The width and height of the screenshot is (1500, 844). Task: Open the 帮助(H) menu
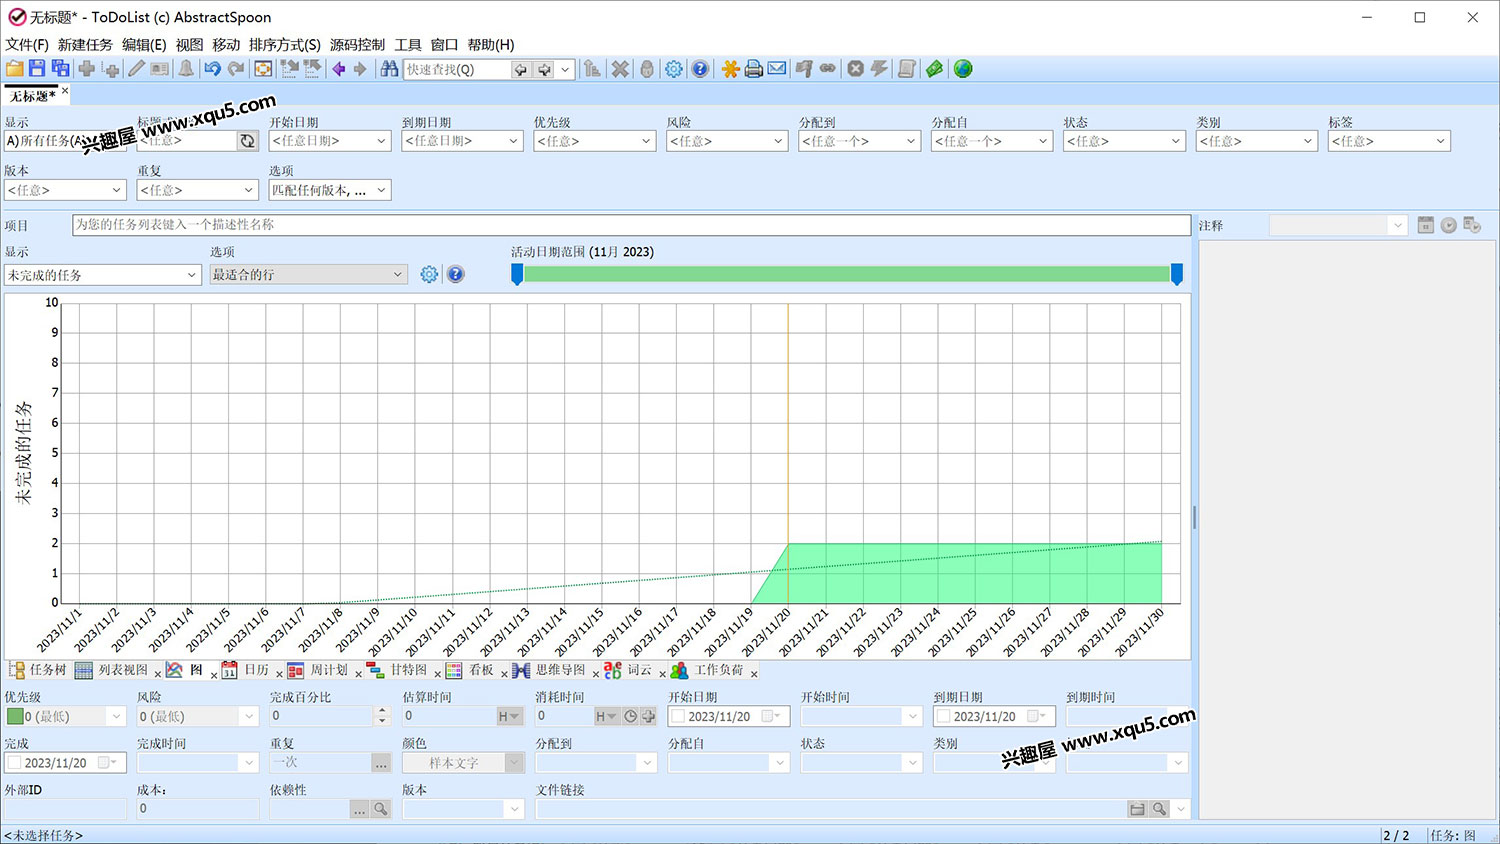[x=491, y=45]
